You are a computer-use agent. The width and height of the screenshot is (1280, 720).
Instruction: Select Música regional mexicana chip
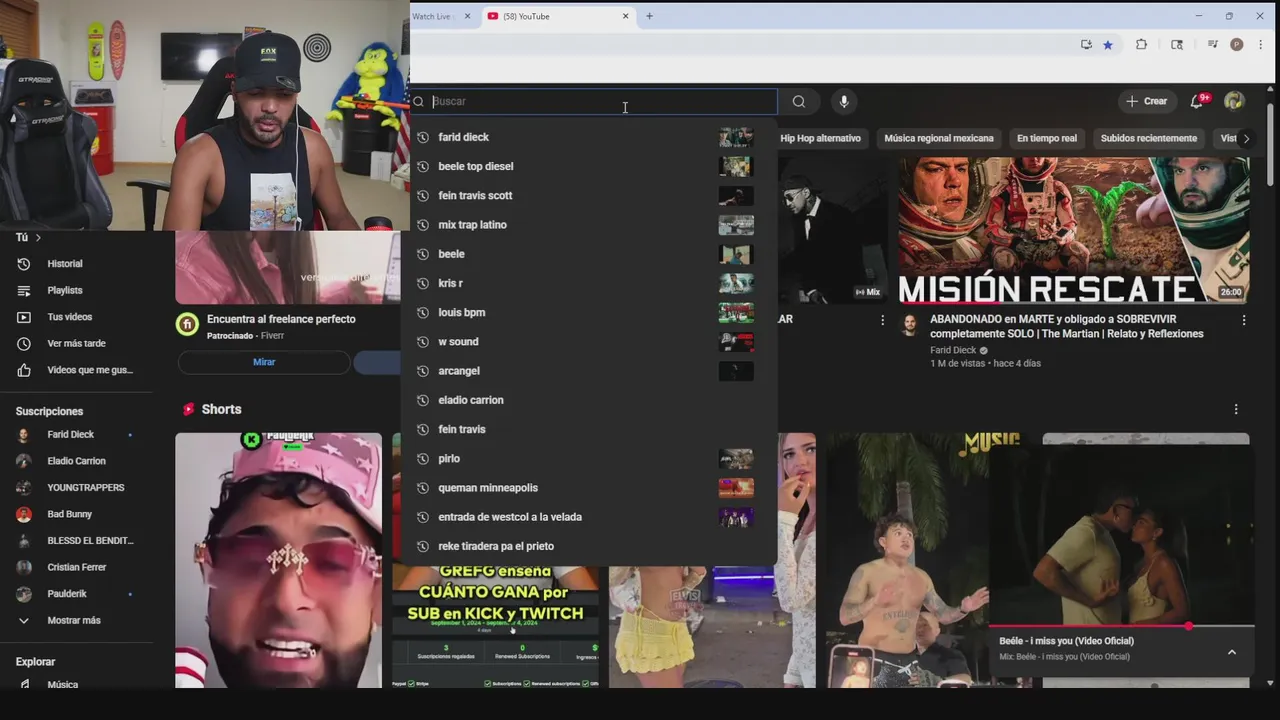[939, 138]
